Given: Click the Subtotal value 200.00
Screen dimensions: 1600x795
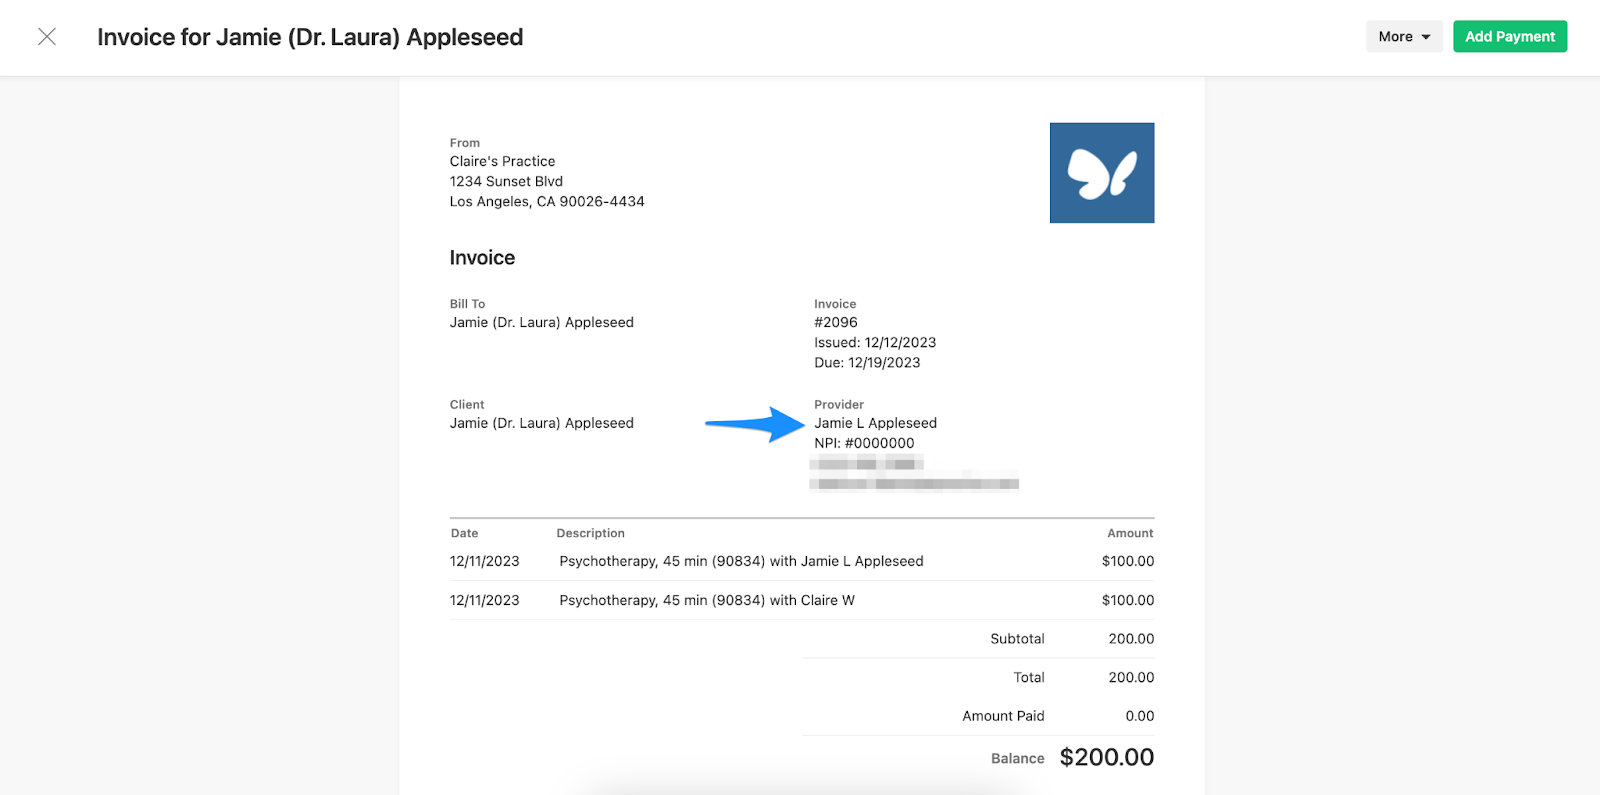Looking at the screenshot, I should tap(1131, 639).
